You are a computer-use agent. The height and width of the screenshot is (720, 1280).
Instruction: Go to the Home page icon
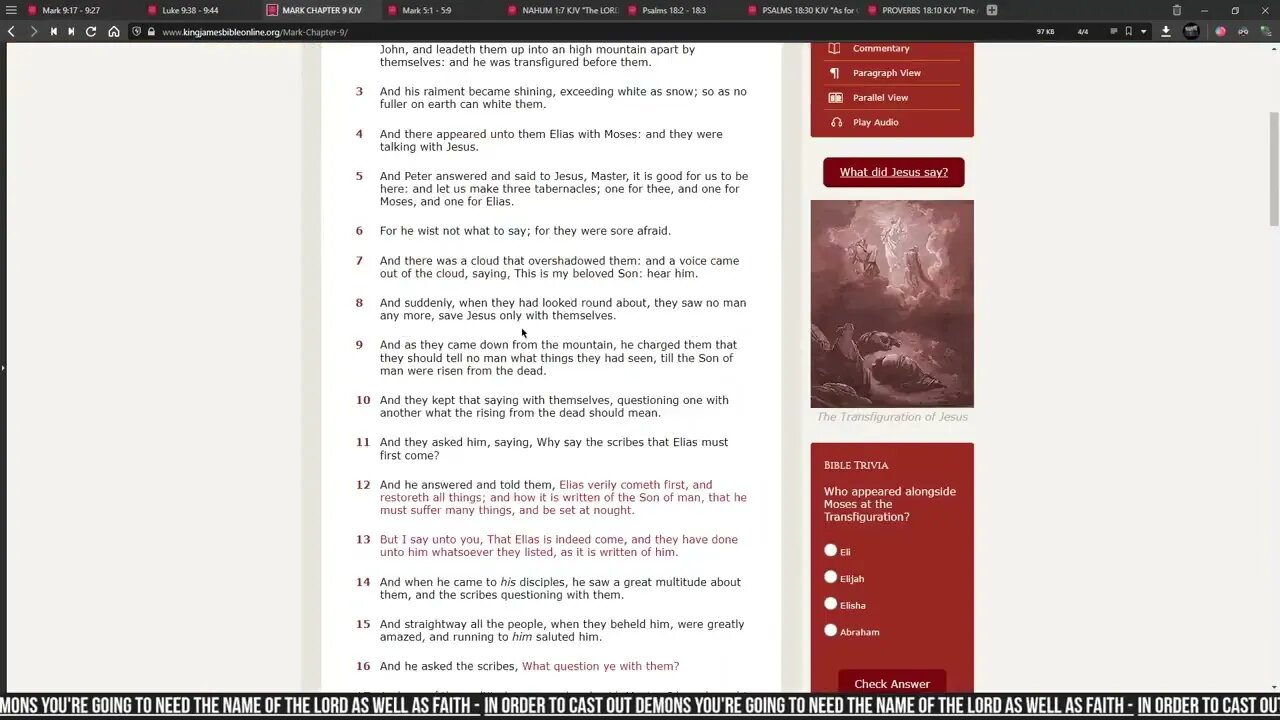[114, 31]
